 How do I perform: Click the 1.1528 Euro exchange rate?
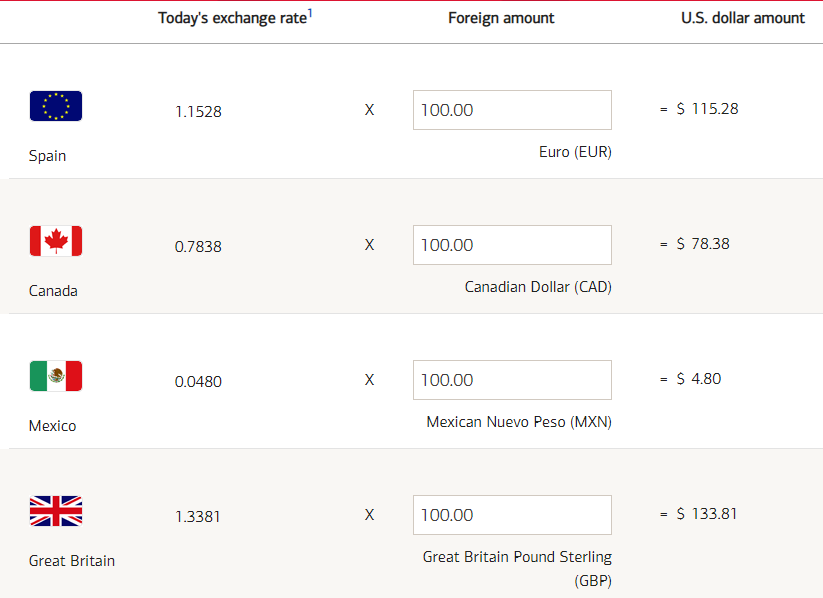(198, 111)
